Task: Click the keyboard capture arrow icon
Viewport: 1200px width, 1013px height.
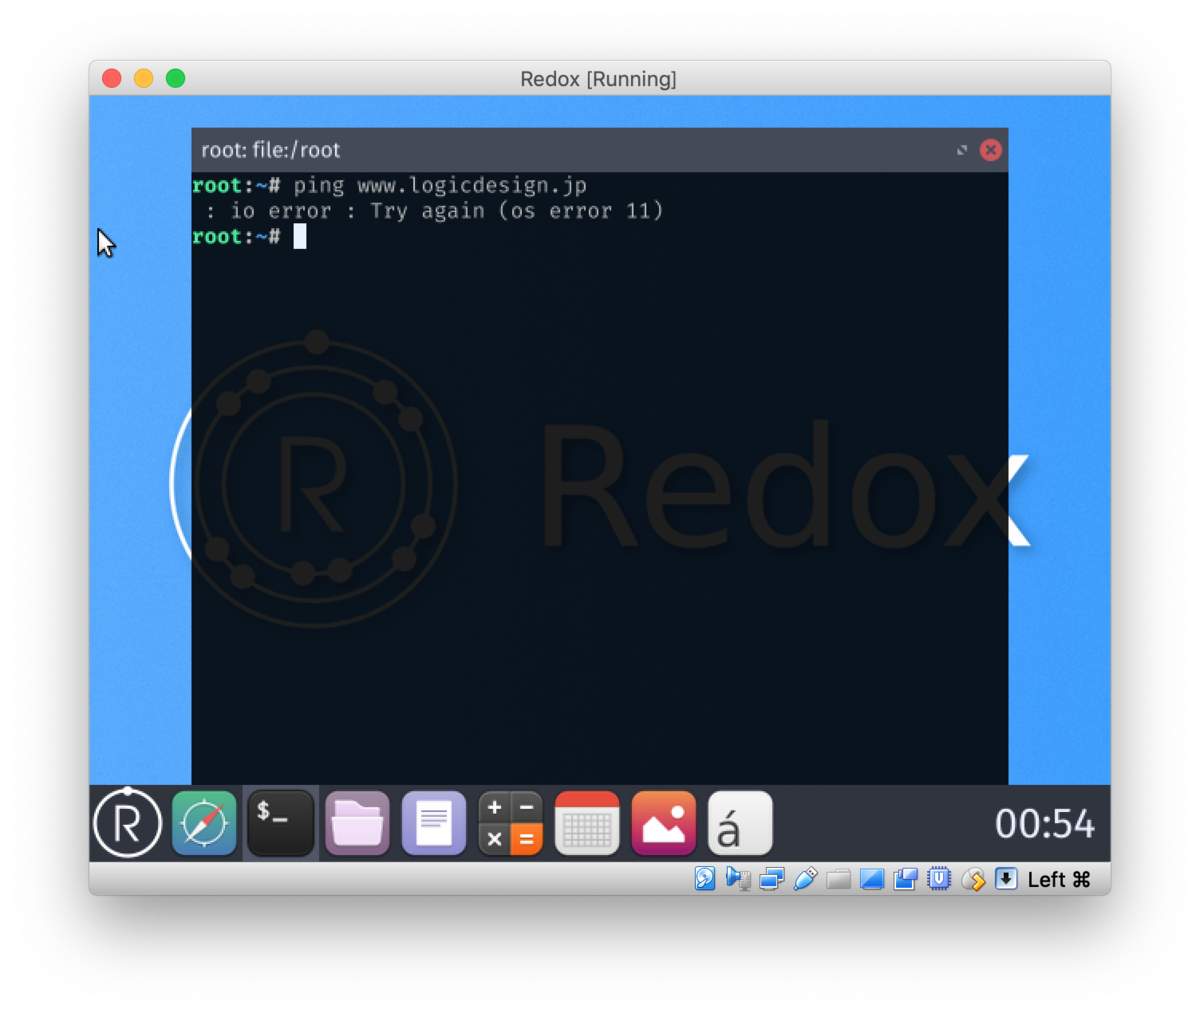Action: click(x=1006, y=879)
